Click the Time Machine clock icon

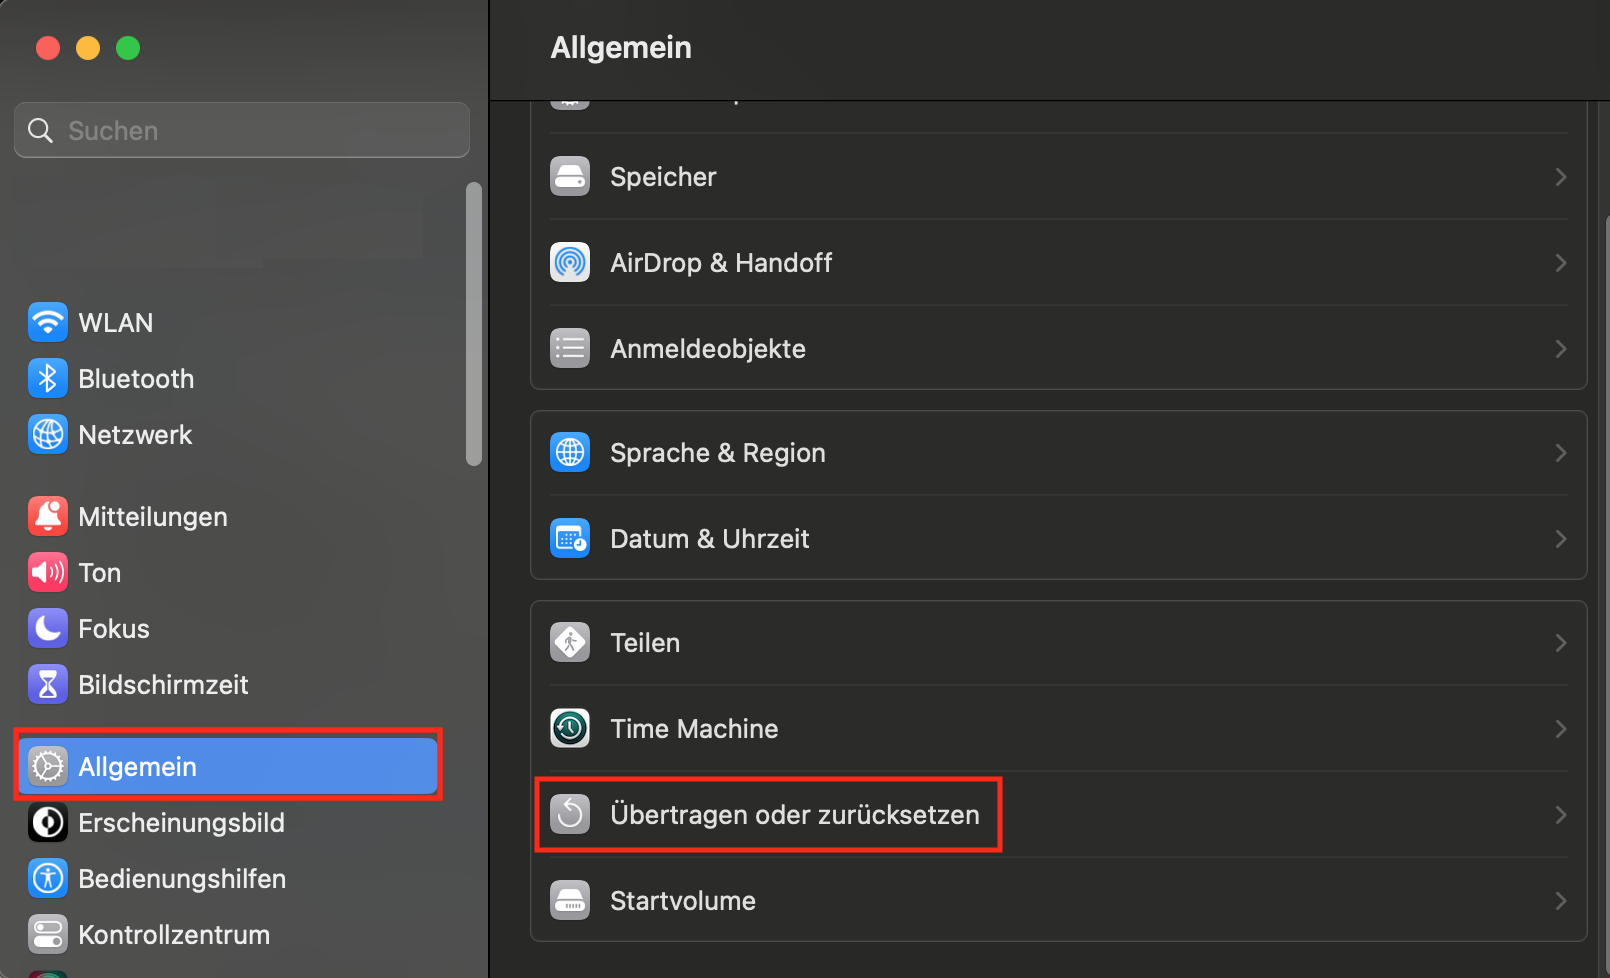[570, 728]
